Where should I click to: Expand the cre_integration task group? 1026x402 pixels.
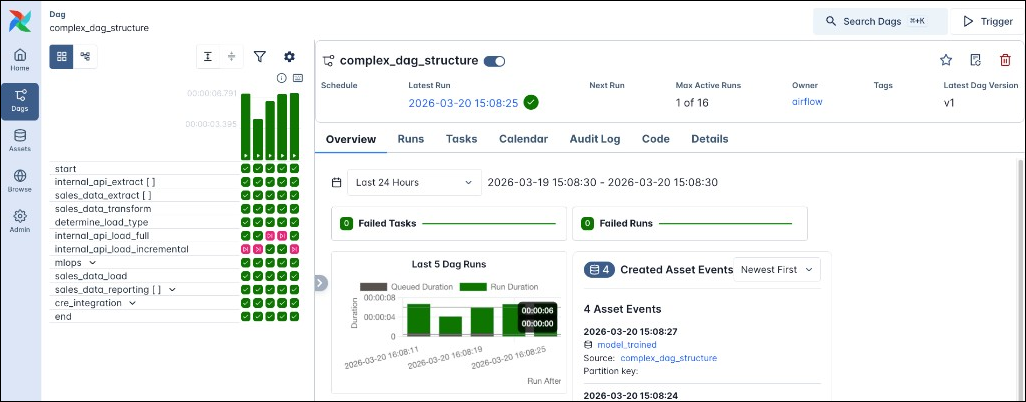132,303
